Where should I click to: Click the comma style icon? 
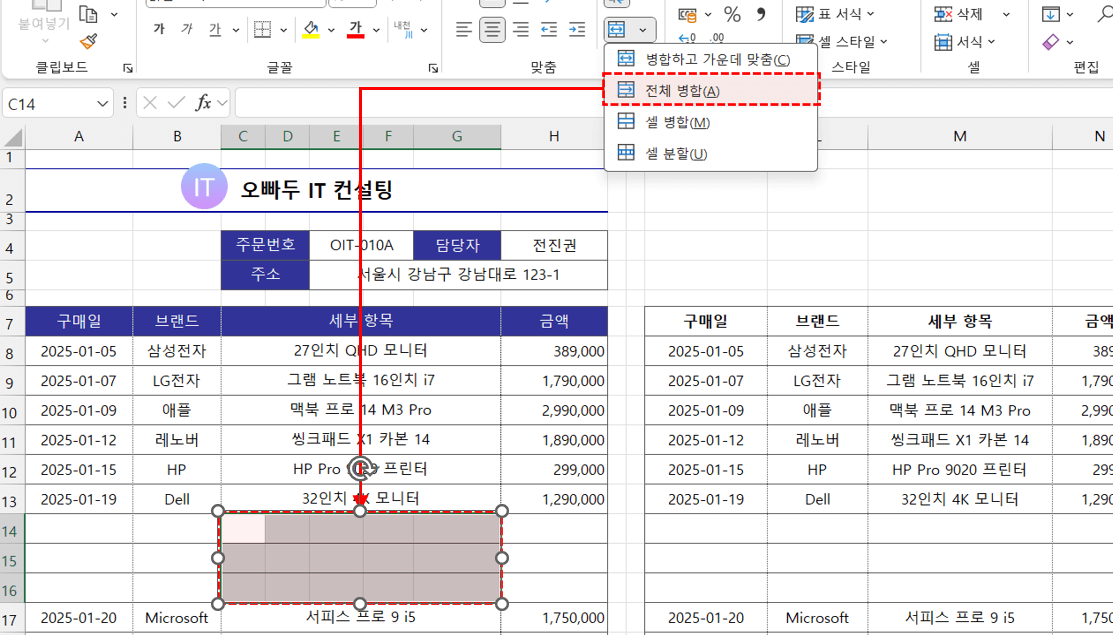click(x=760, y=15)
